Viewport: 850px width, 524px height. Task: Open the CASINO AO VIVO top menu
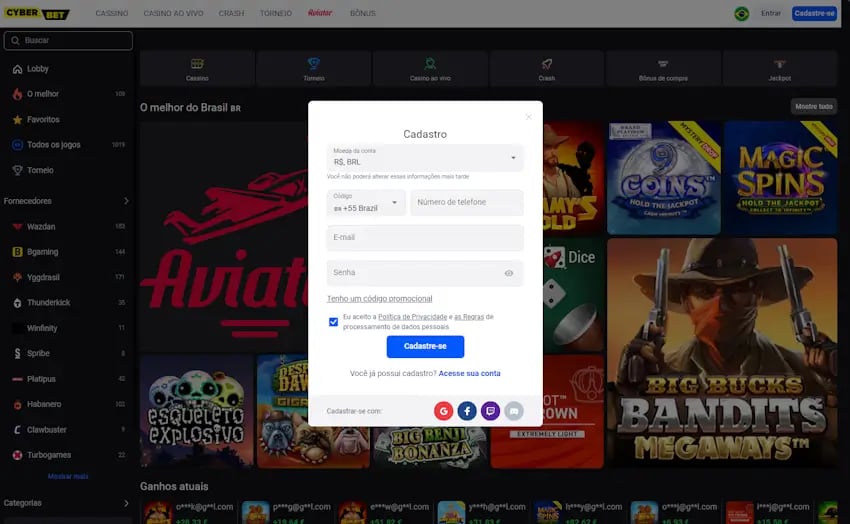[173, 13]
